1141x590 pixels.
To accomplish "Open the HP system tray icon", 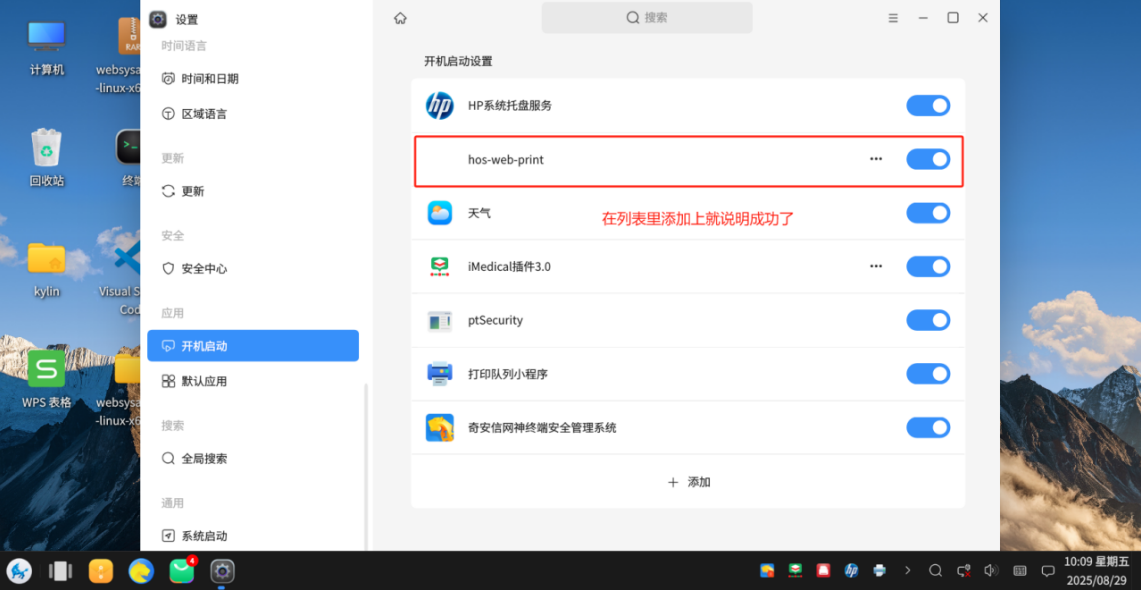I will (x=440, y=105).
